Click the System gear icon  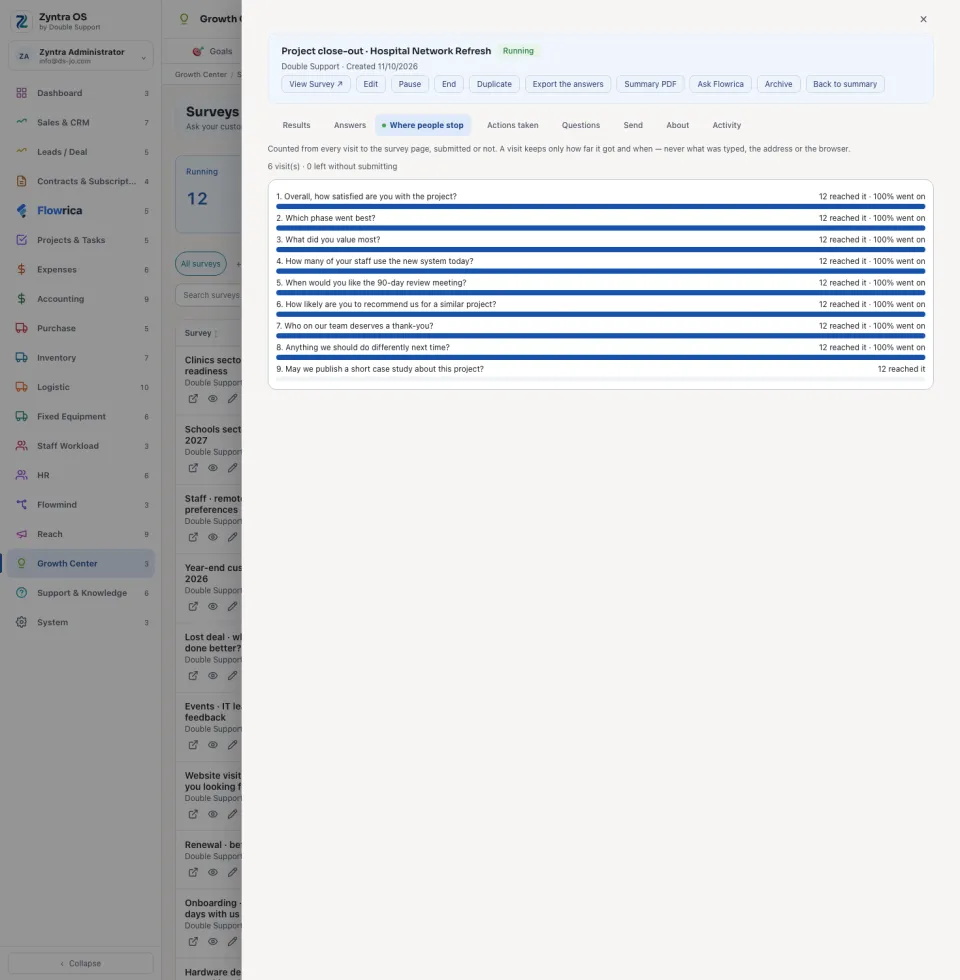[21, 622]
